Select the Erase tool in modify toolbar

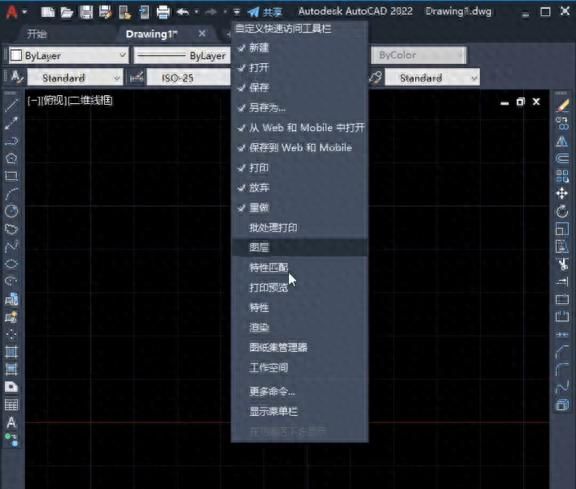tap(562, 105)
